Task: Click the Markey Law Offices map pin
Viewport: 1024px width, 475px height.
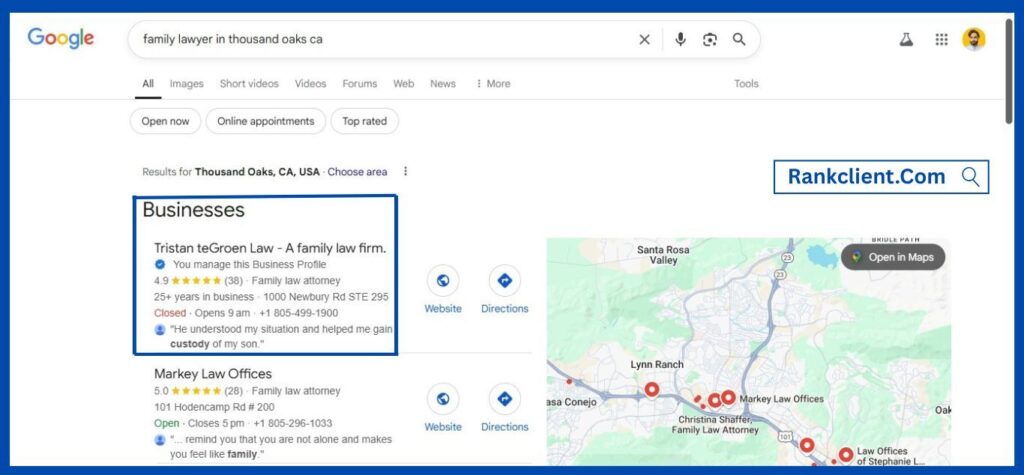Action: [x=728, y=397]
